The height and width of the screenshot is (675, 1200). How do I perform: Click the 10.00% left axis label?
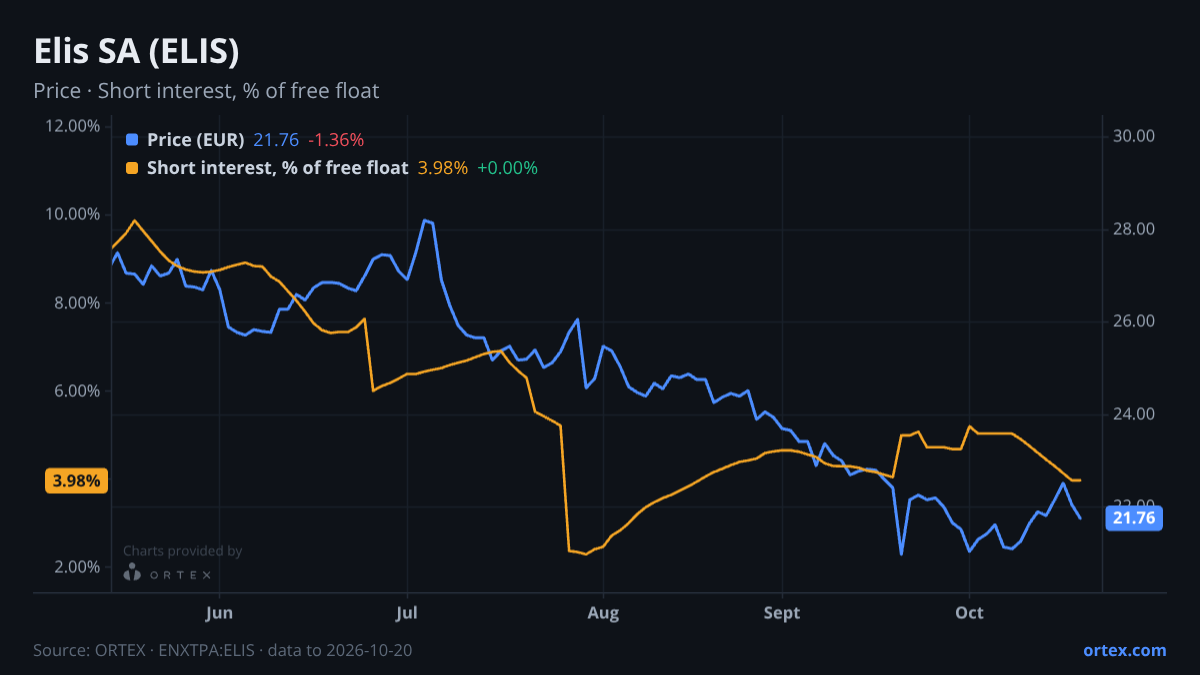[72, 214]
